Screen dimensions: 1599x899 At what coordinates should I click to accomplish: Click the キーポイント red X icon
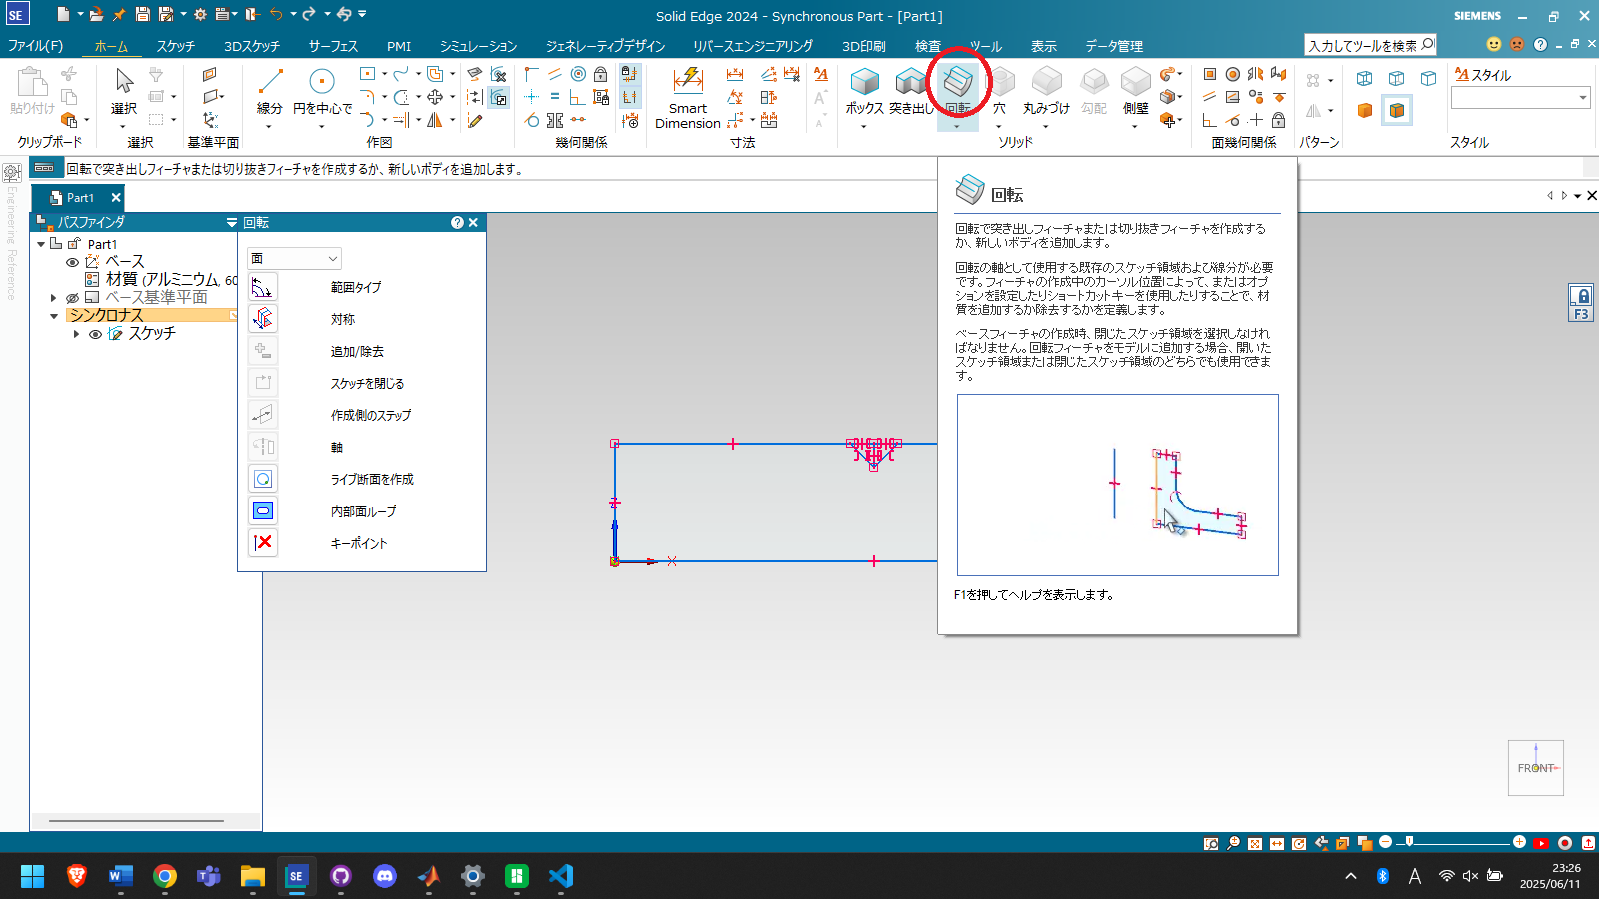coord(263,543)
